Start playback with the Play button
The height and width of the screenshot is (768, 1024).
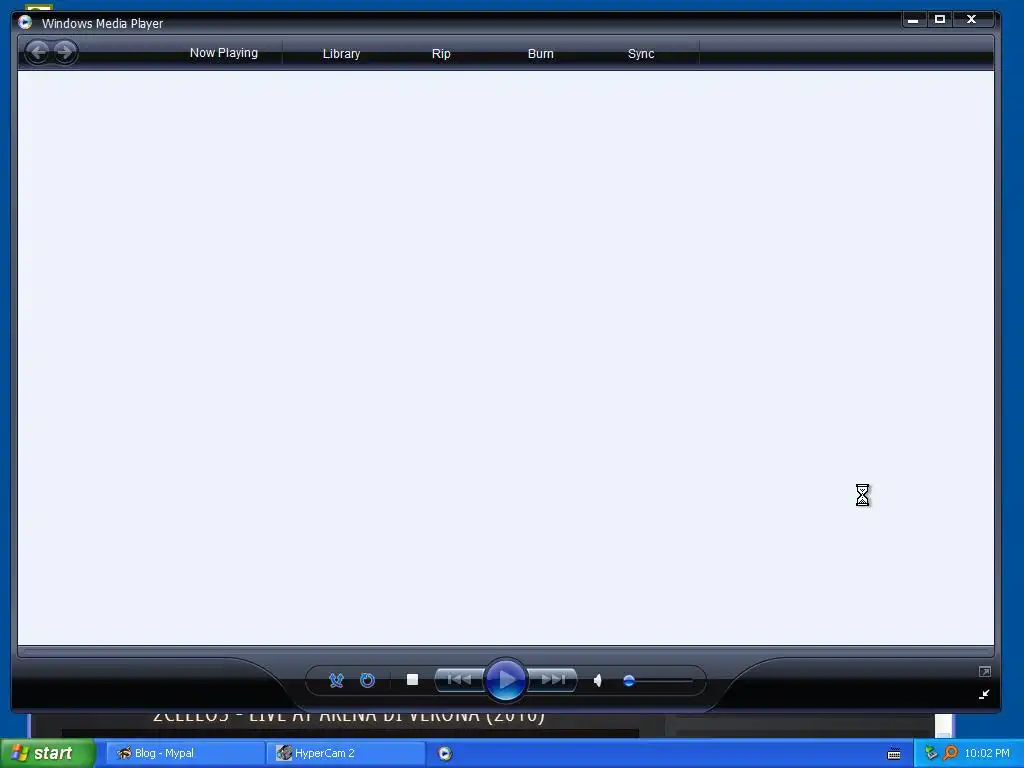coord(505,680)
